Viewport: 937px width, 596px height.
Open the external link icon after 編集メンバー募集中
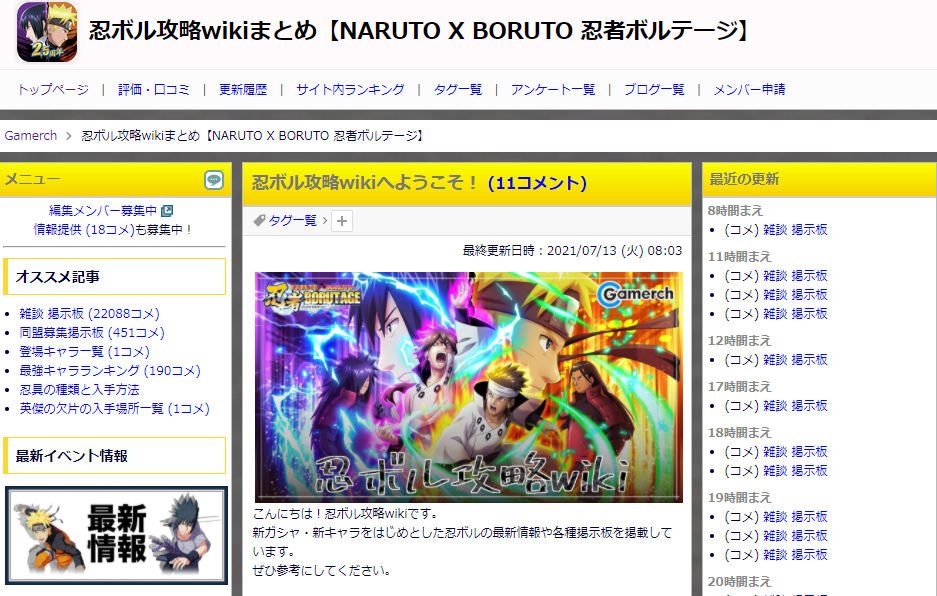167,210
